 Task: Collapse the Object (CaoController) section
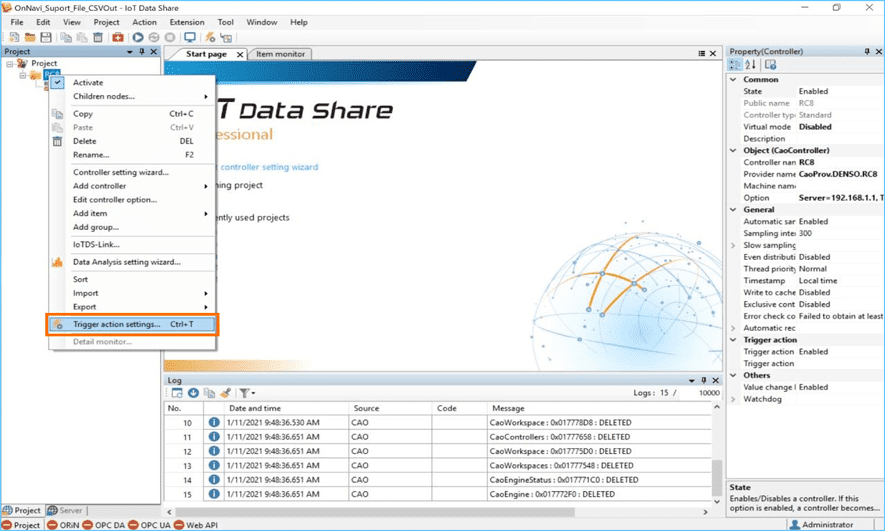click(x=733, y=151)
